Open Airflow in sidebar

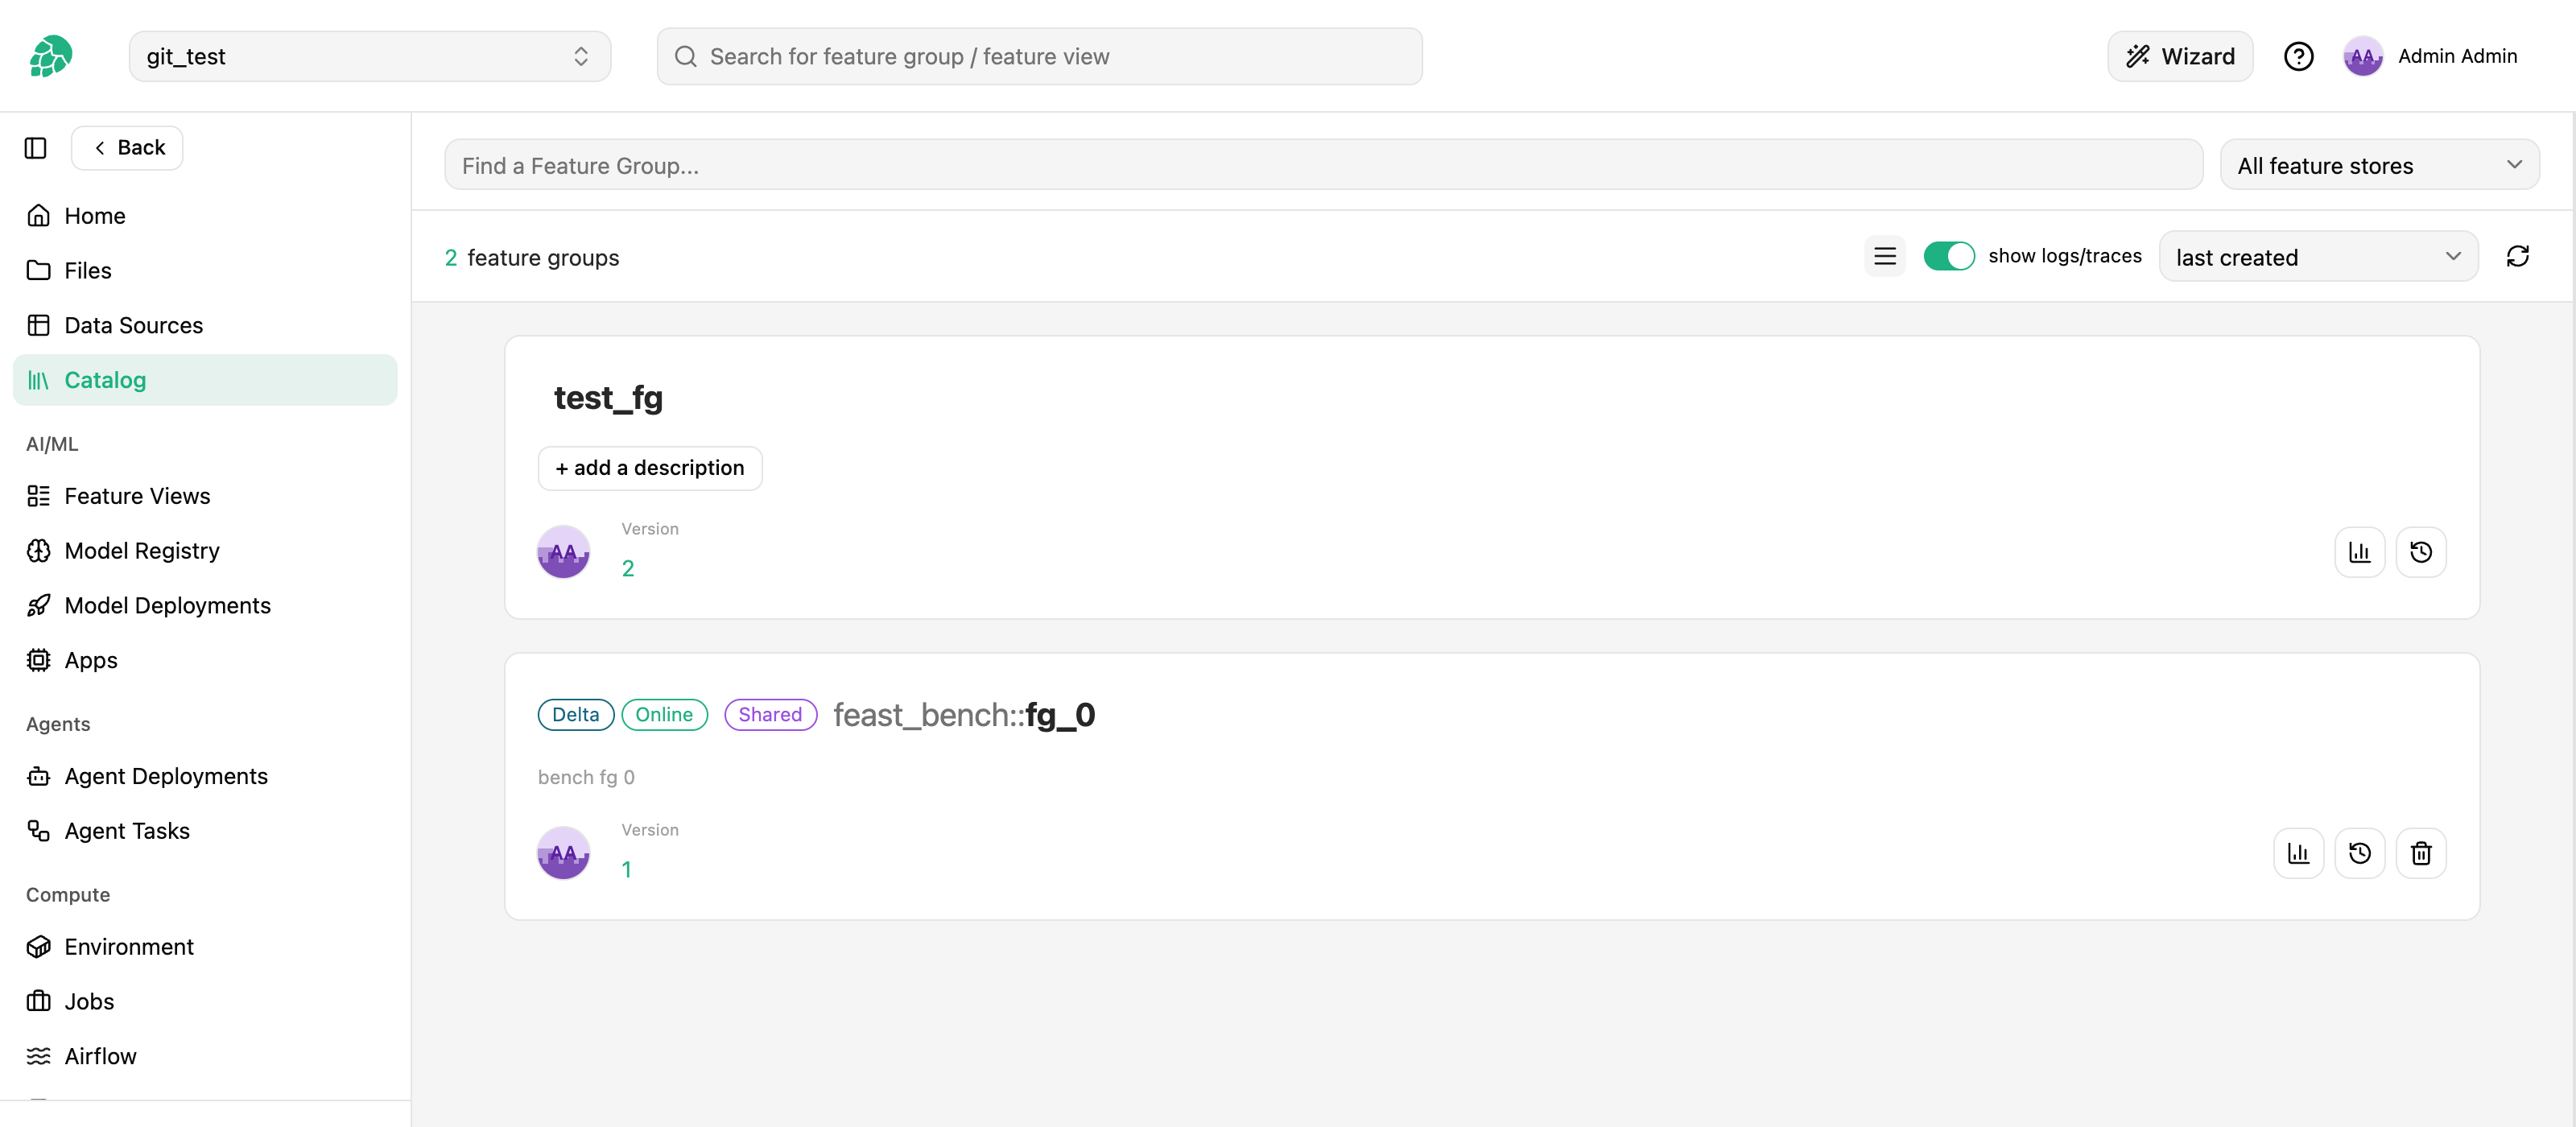pos(205,1056)
